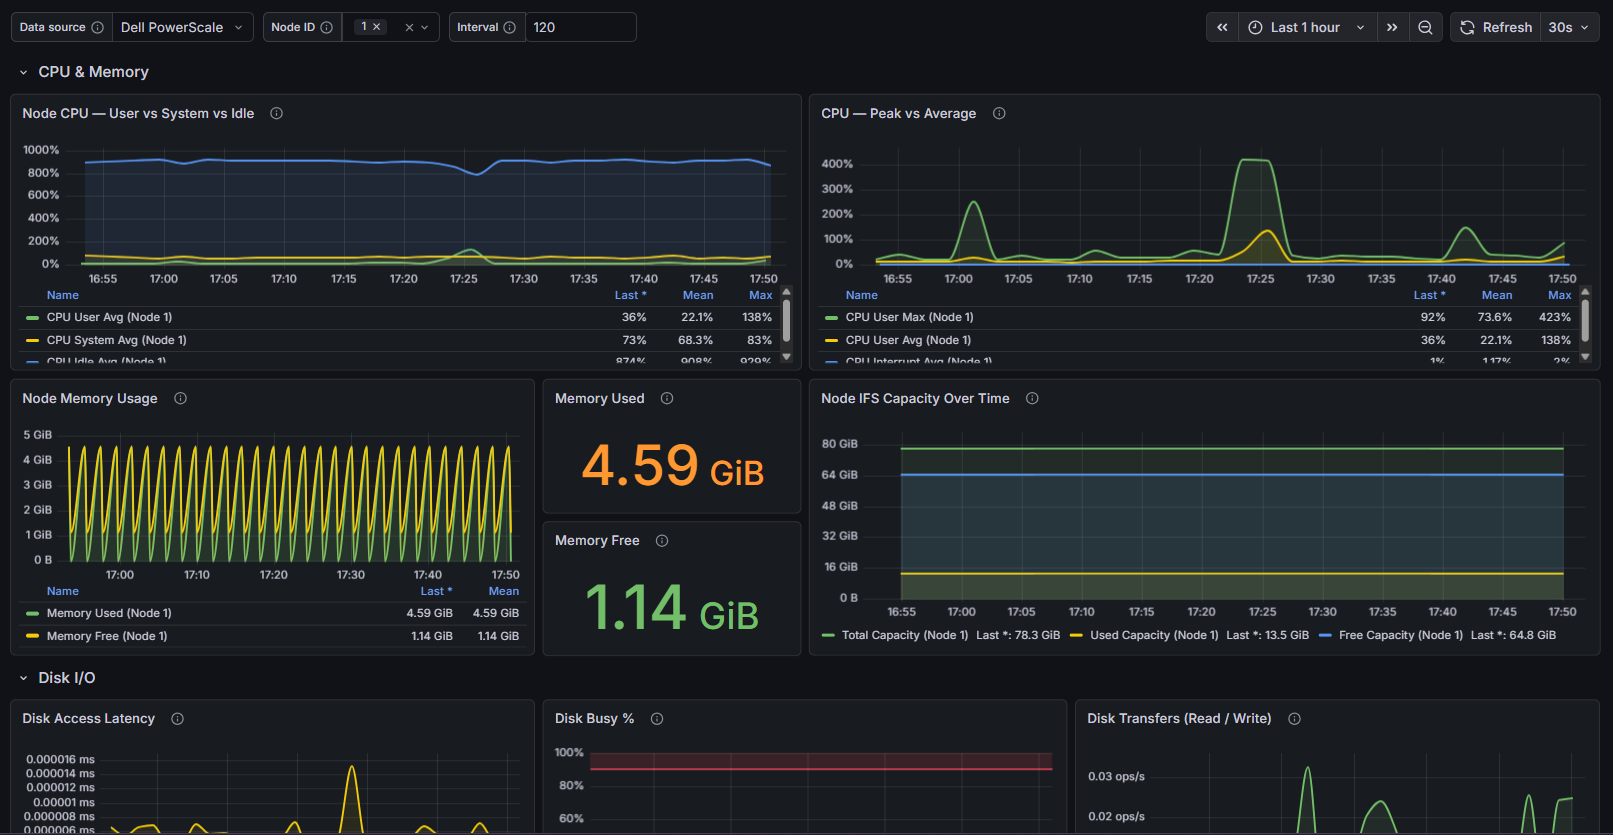1613x835 pixels.
Task: Open the Disk Access Latency panel title
Action: tap(88, 718)
